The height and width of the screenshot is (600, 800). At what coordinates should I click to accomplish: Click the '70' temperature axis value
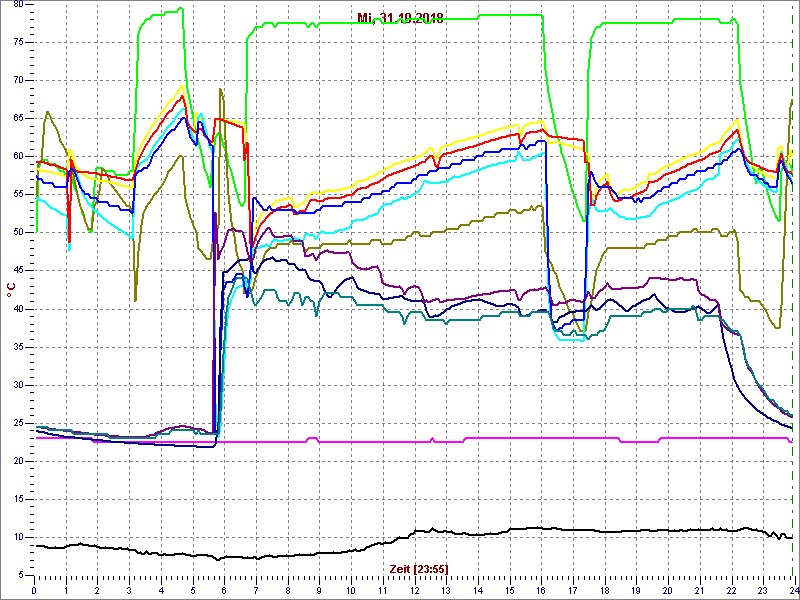[19, 80]
